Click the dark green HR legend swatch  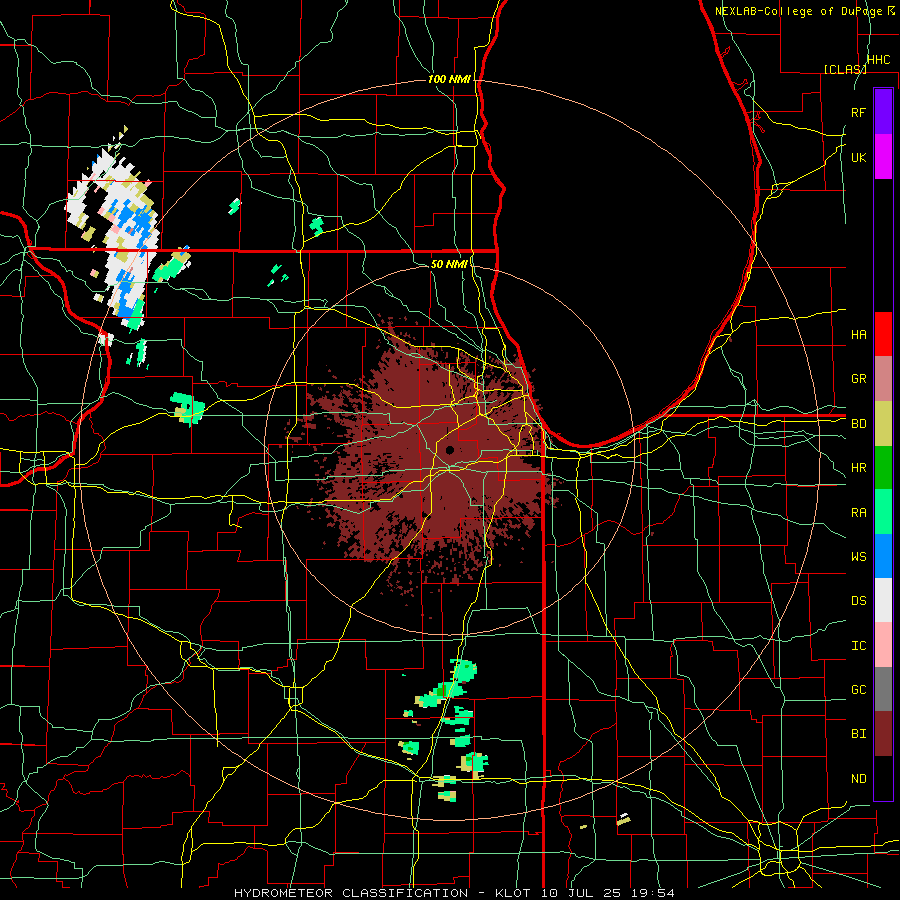[883, 468]
